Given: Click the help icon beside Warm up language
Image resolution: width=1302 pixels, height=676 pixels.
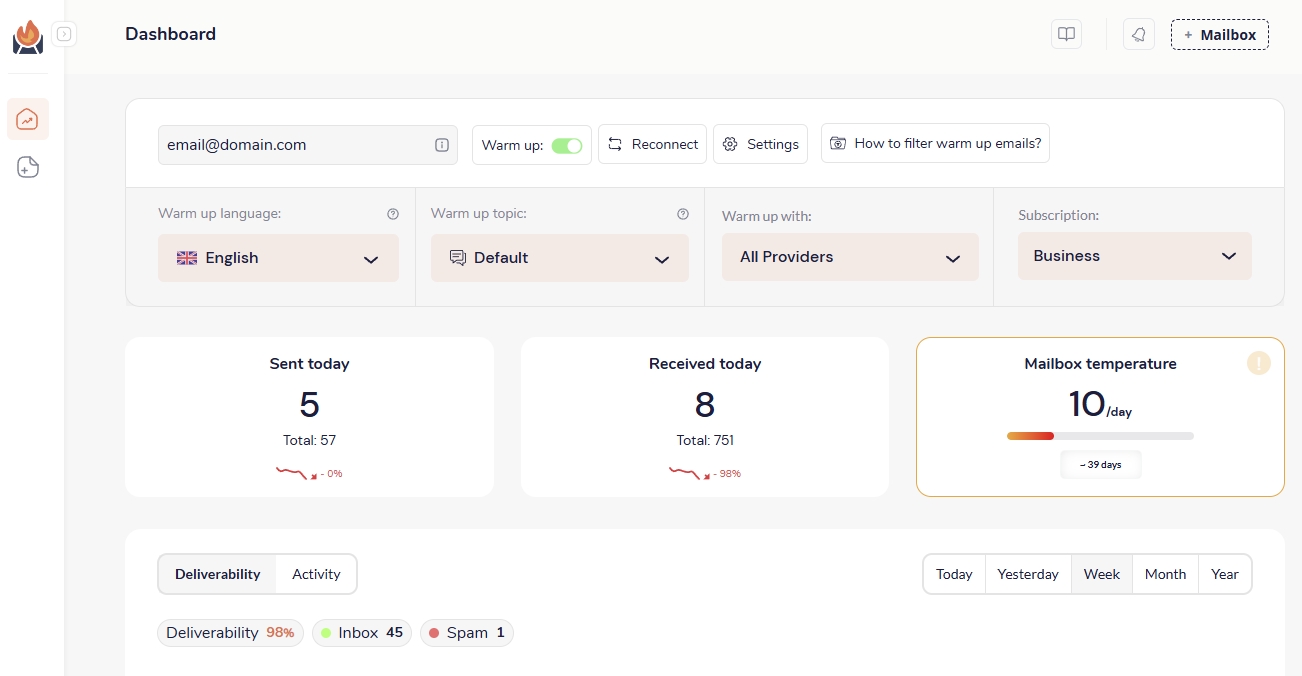Looking at the screenshot, I should point(393,214).
